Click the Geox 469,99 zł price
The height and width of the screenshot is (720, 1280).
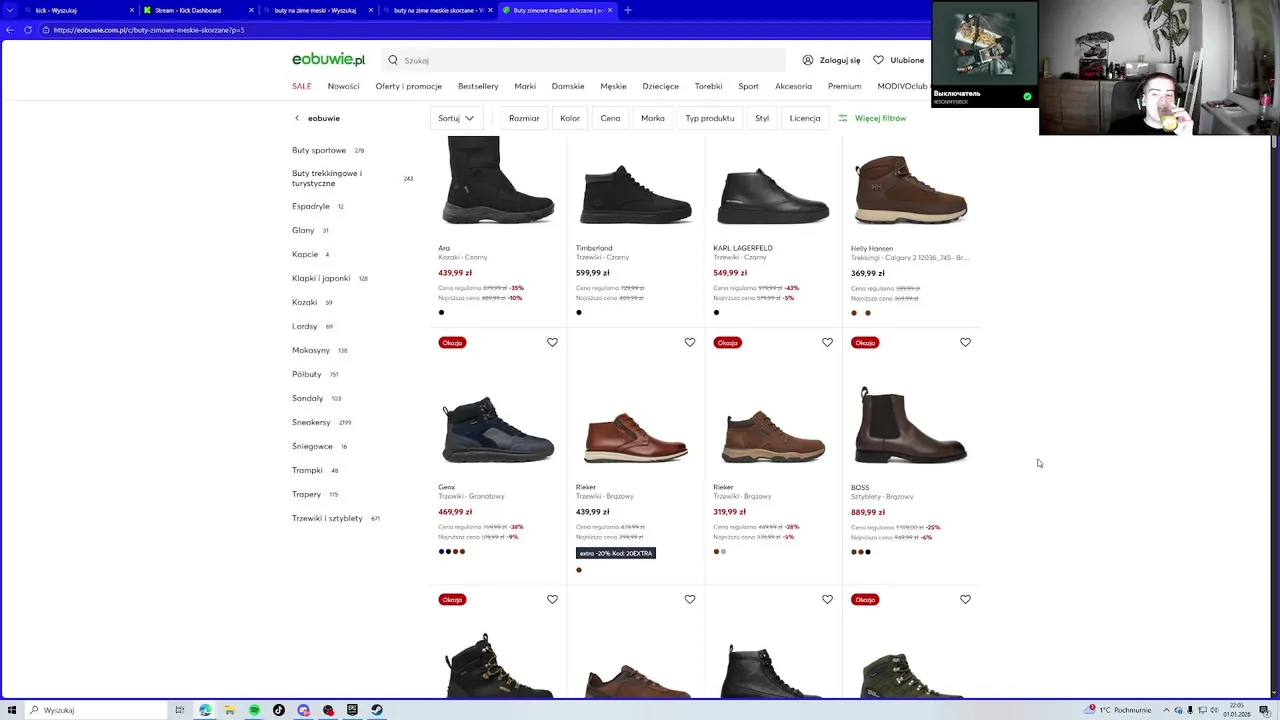[x=455, y=512]
